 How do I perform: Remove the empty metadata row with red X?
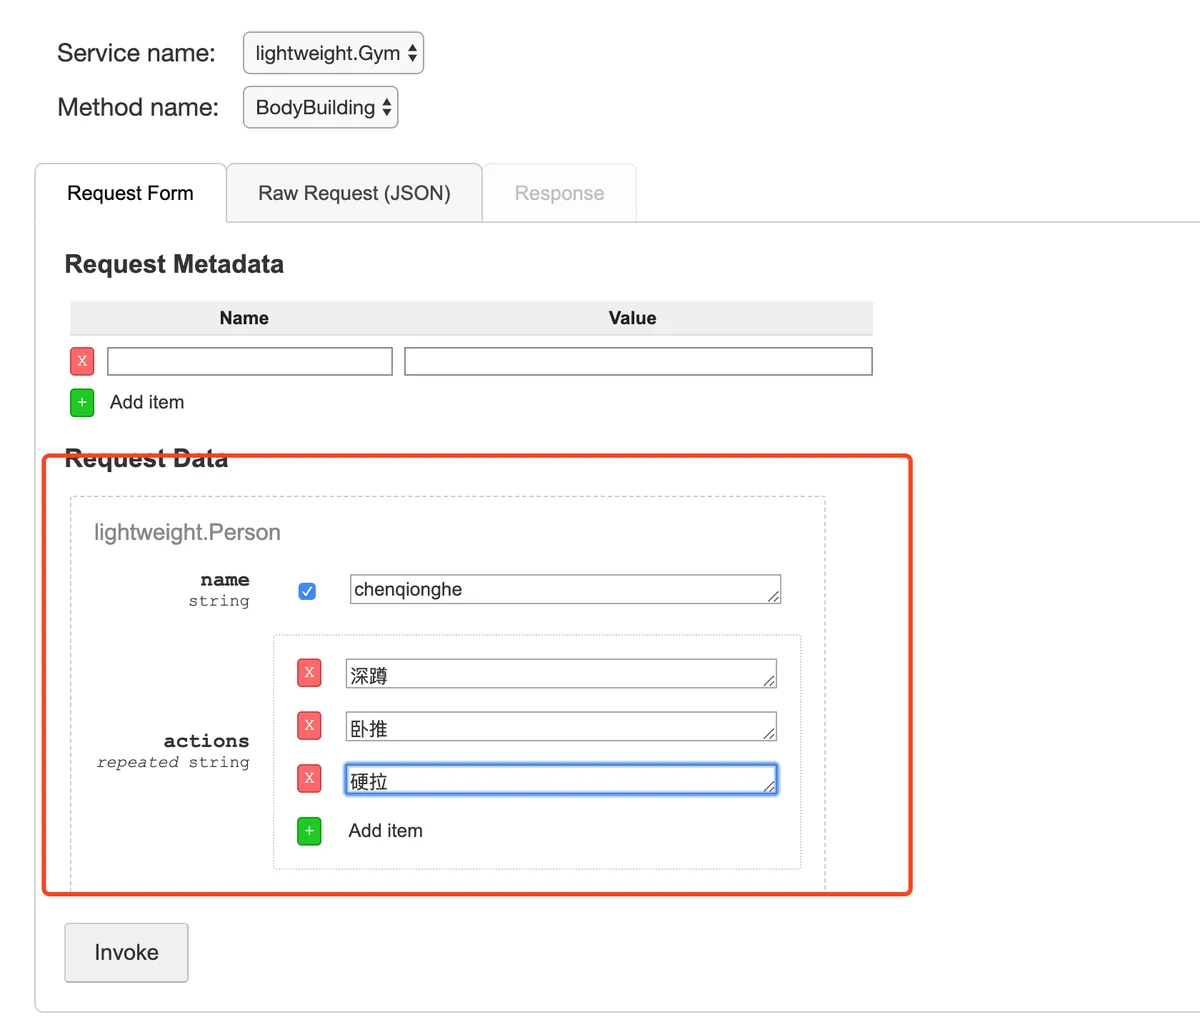(x=82, y=361)
